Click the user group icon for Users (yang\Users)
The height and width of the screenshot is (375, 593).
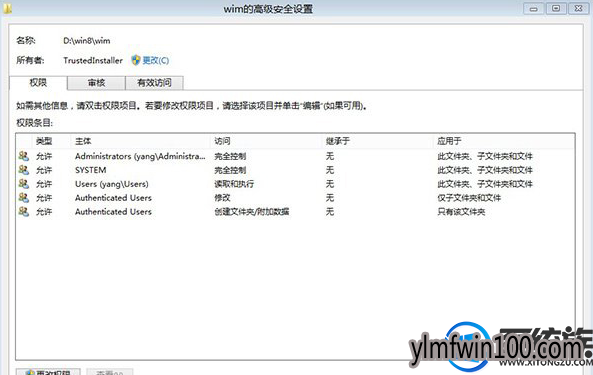pyautogui.click(x=23, y=184)
